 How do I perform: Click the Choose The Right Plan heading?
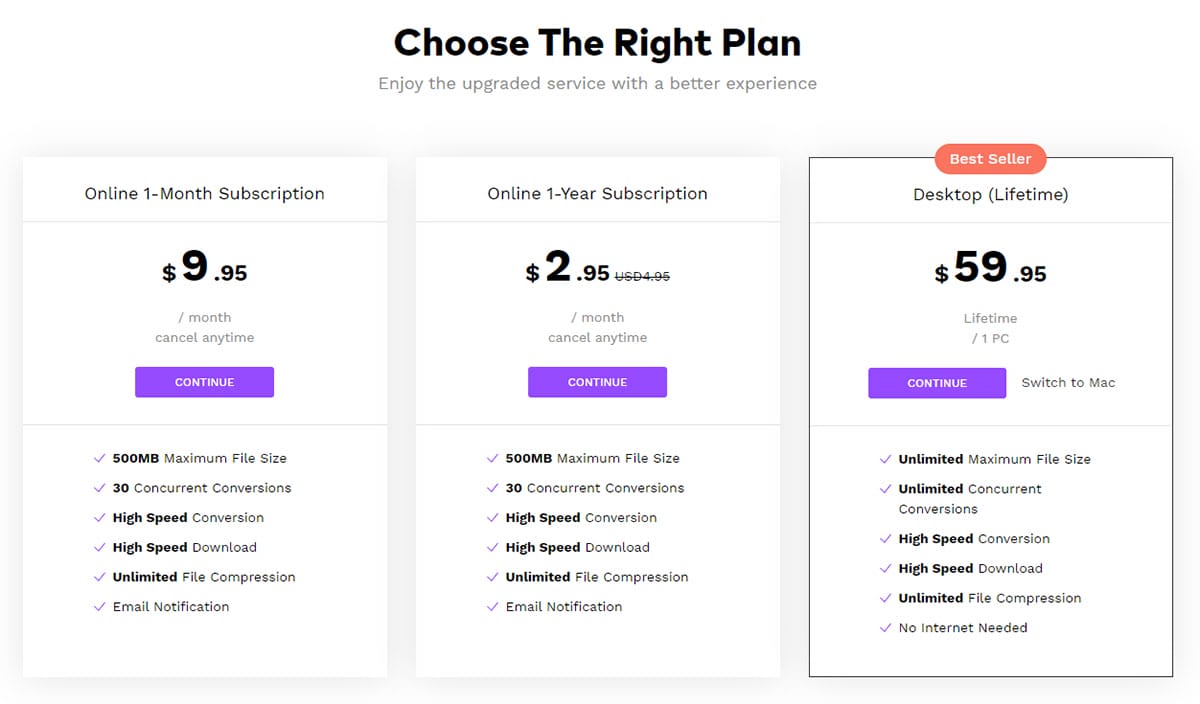(x=597, y=43)
